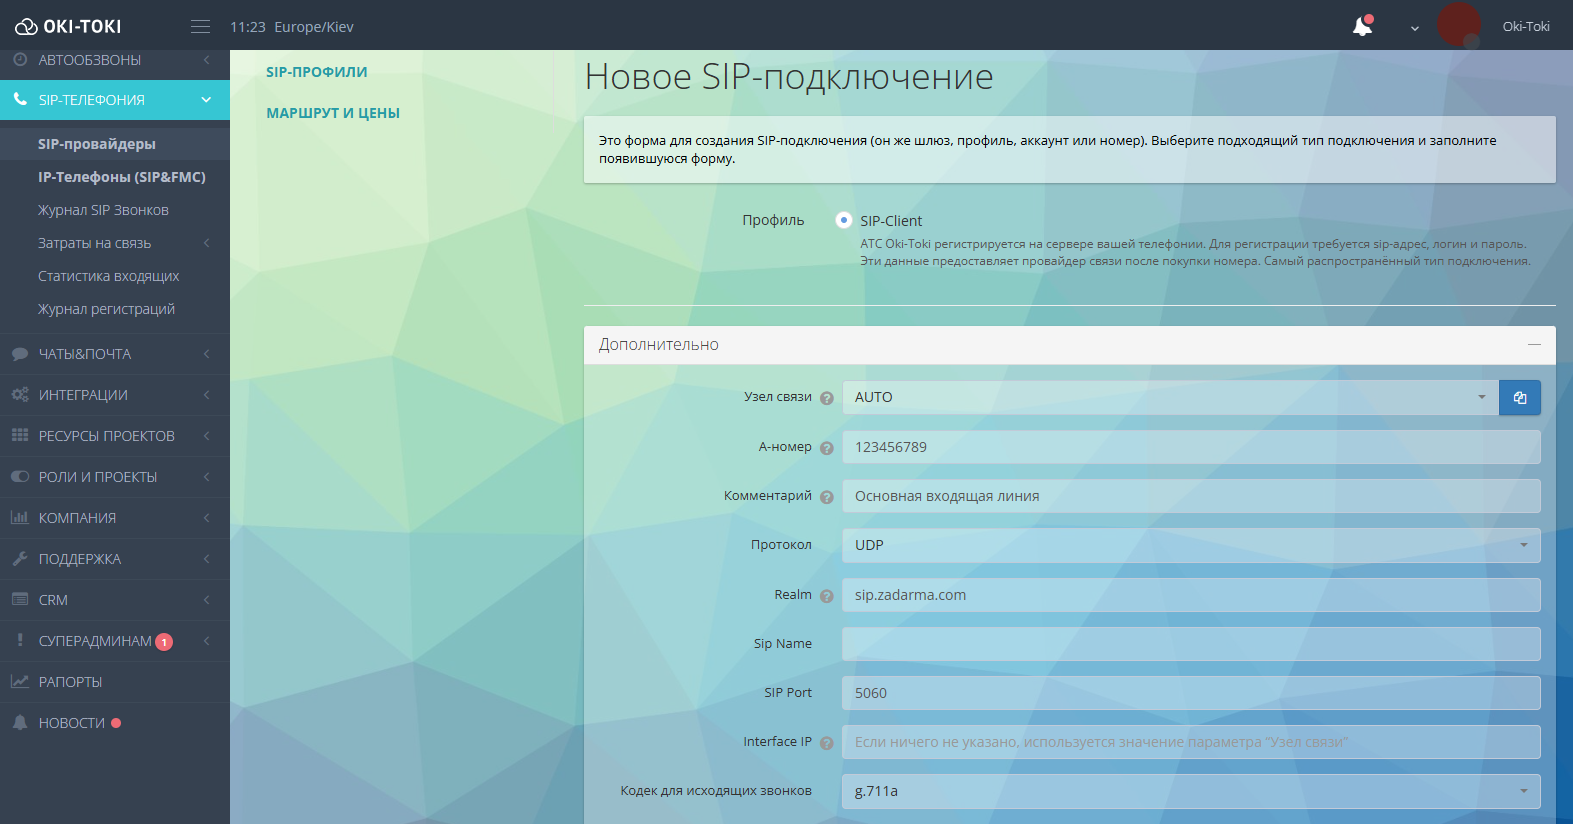Click the СУПЕРАДМИНАМ red badge counter
The image size is (1573, 824).
[164, 642]
